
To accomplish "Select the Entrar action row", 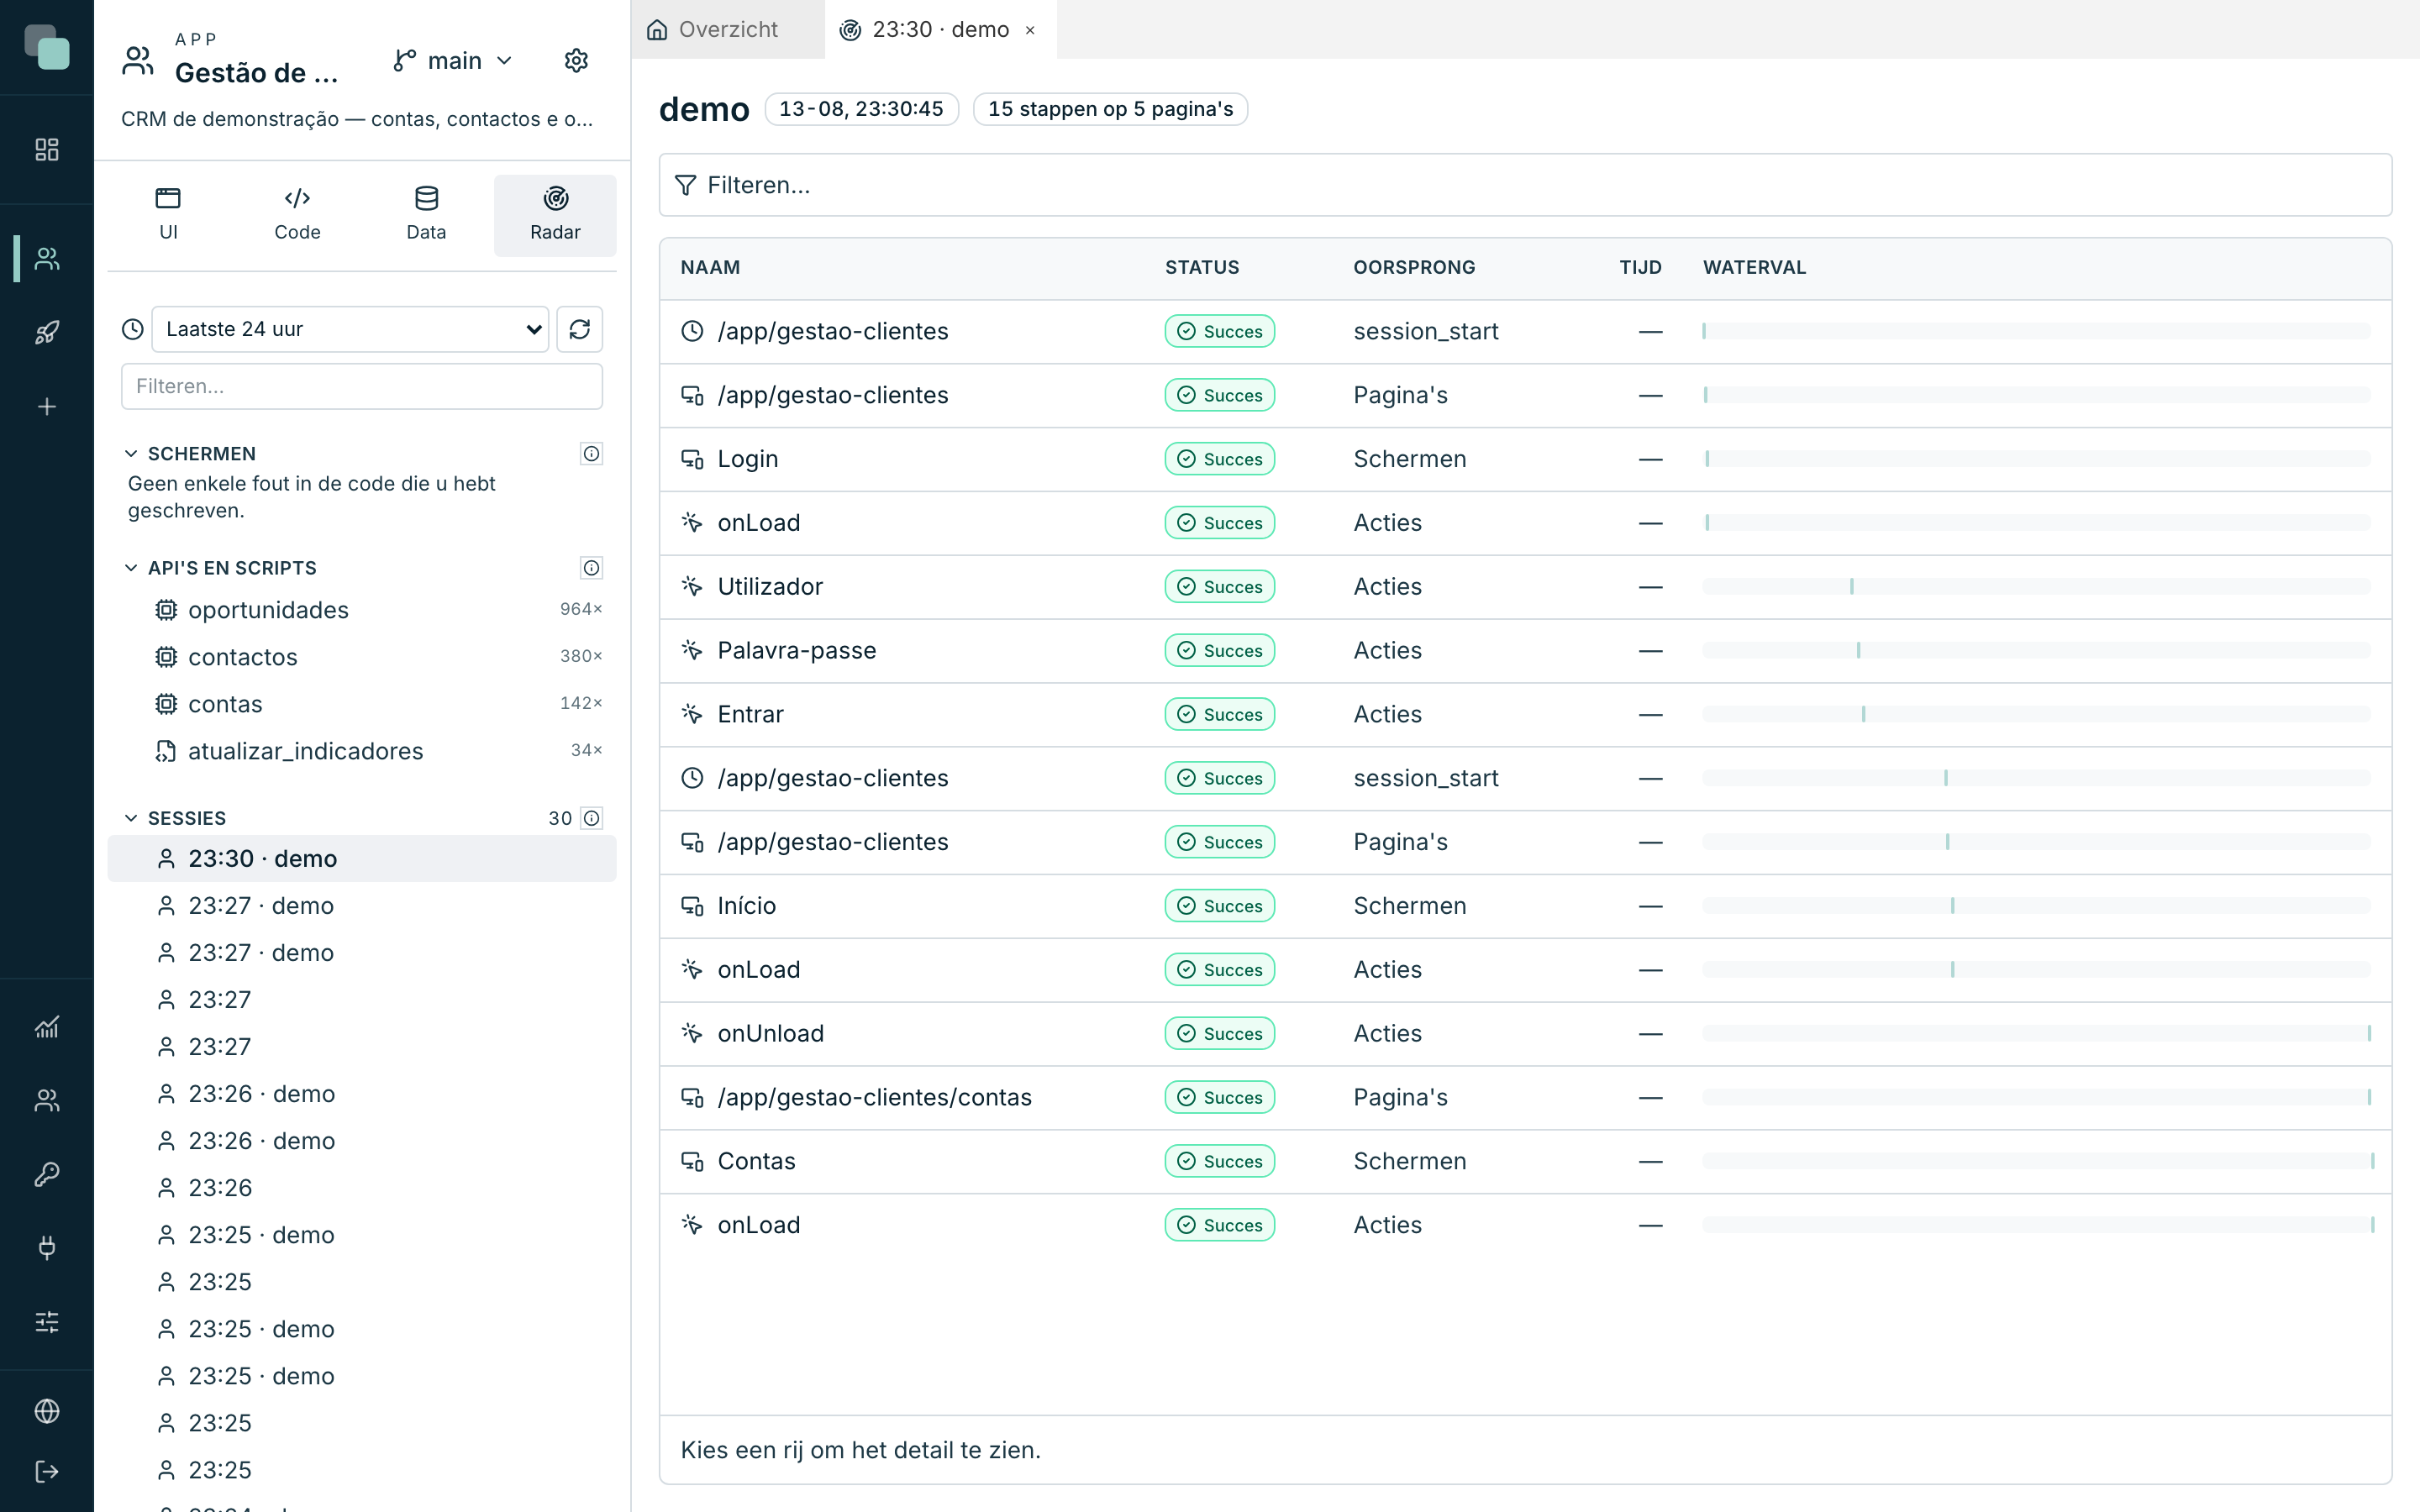I will (x=1525, y=715).
